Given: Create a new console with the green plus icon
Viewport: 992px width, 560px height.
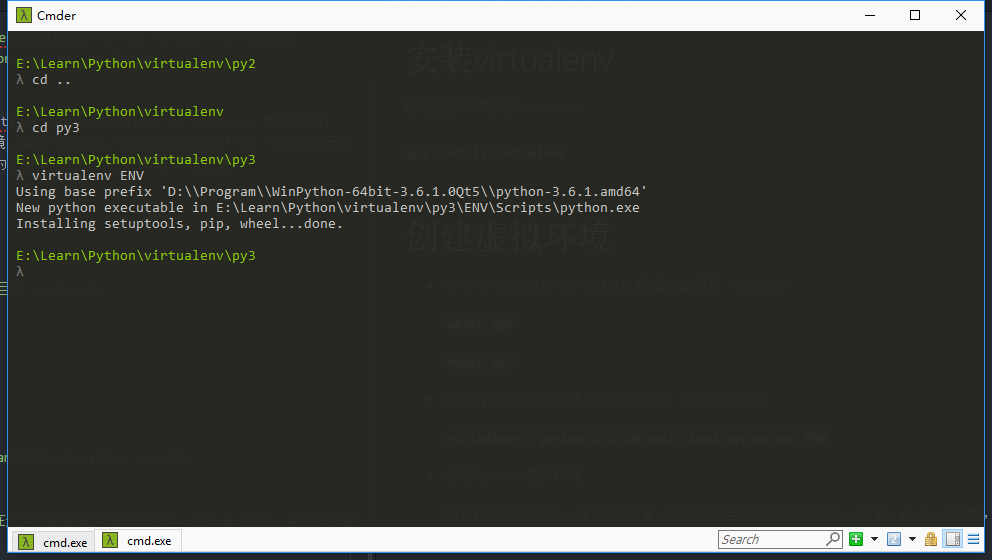Looking at the screenshot, I should click(x=856, y=539).
